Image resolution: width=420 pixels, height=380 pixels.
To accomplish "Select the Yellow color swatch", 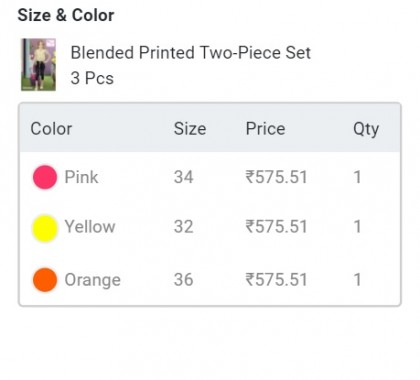I will [45, 228].
